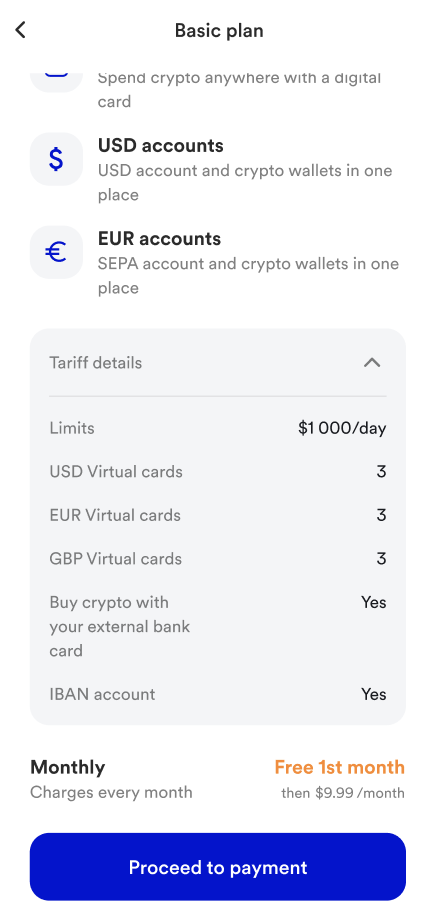Image resolution: width=432 pixels, height=908 pixels.
Task: Open the USD accounts feature title
Action: (160, 145)
